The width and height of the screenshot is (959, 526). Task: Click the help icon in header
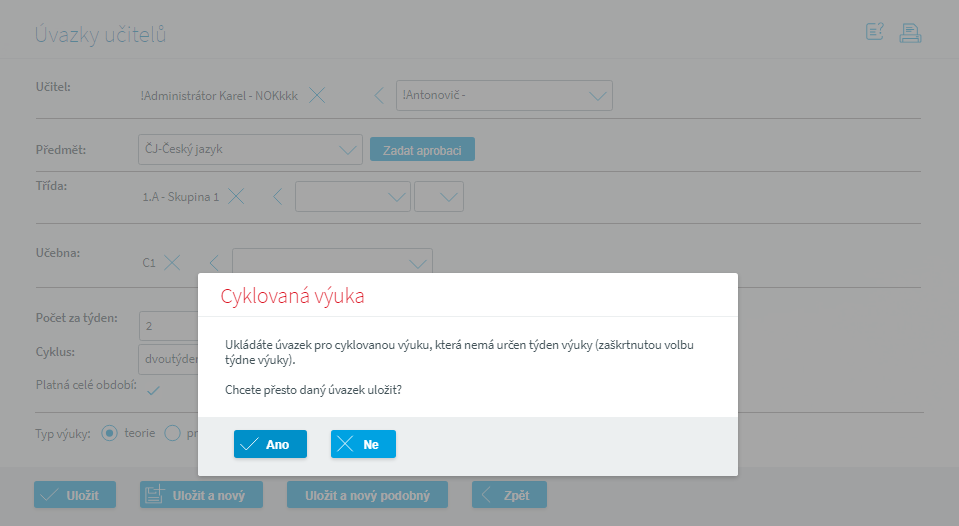click(x=875, y=33)
